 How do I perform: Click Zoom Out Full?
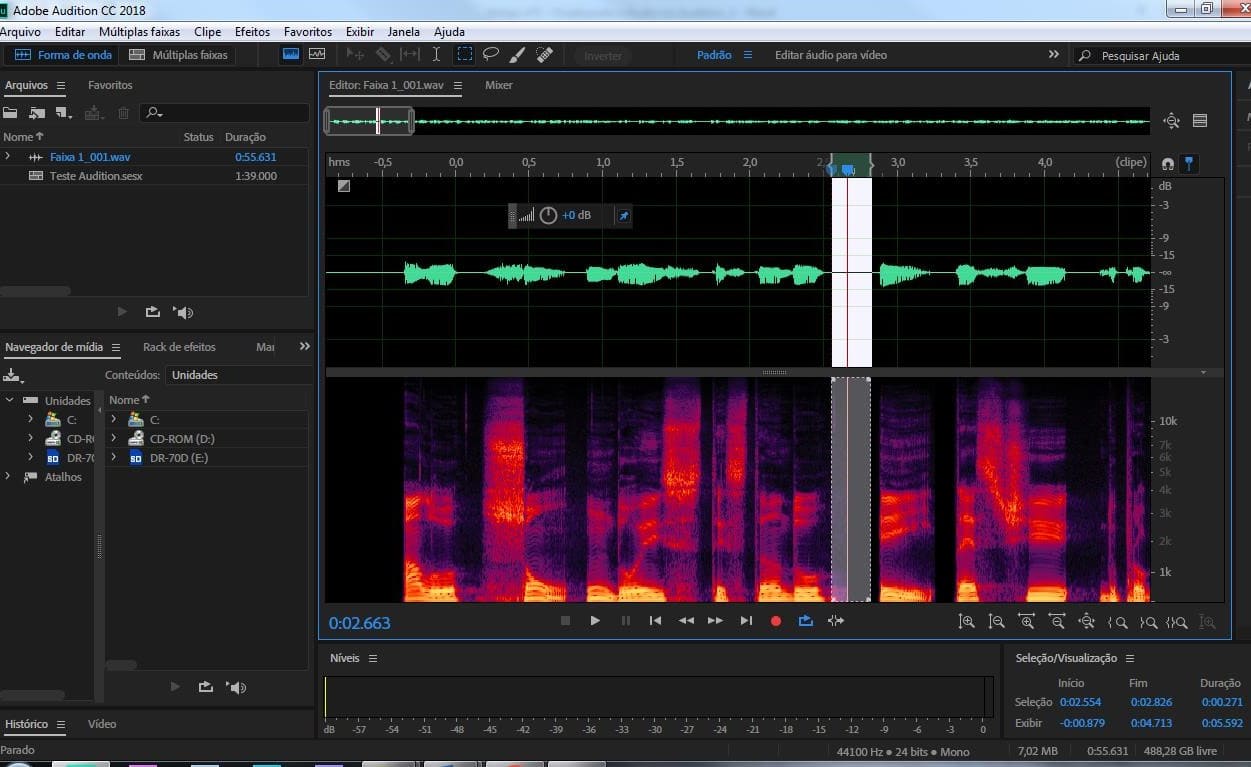click(1086, 622)
